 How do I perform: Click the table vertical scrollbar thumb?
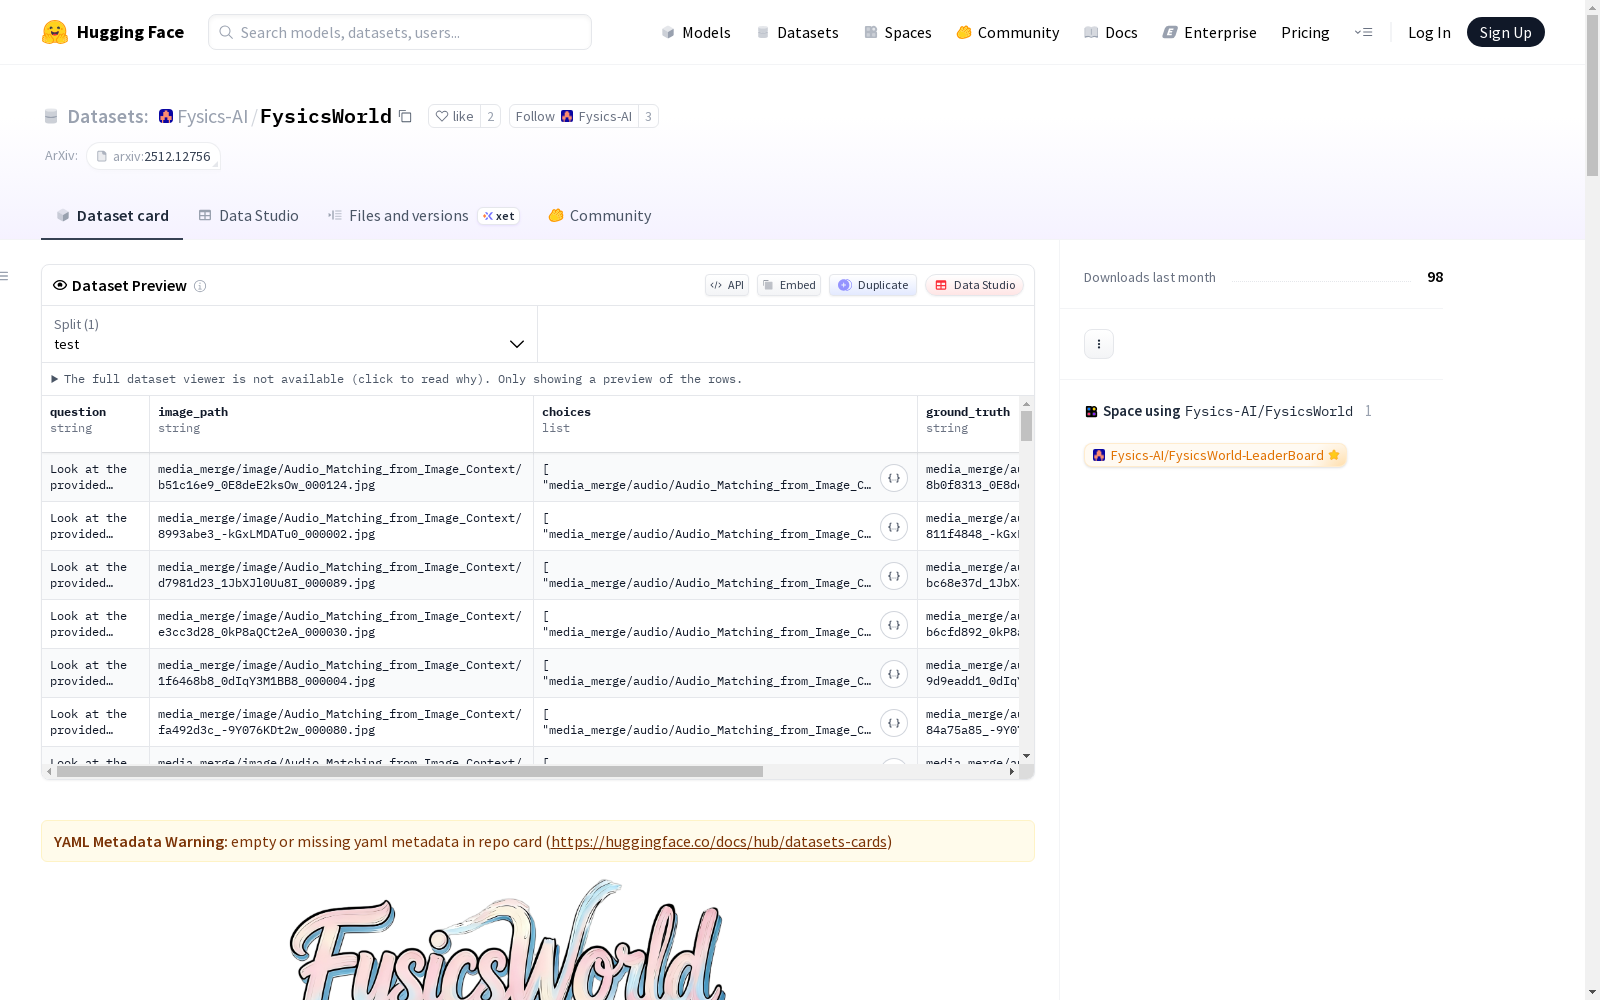point(1027,426)
